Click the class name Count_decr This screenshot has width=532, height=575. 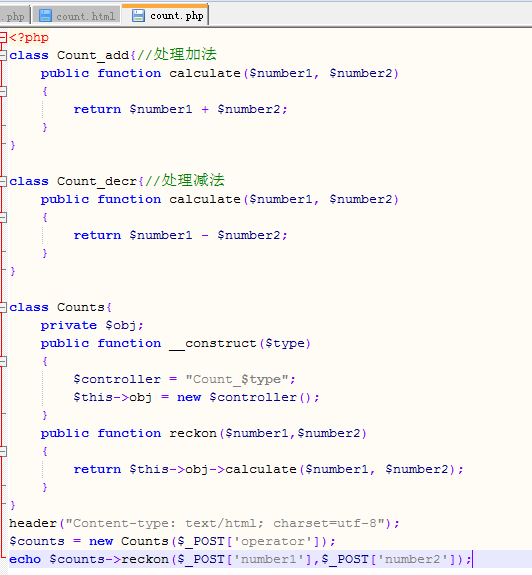pyautogui.click(x=97, y=181)
